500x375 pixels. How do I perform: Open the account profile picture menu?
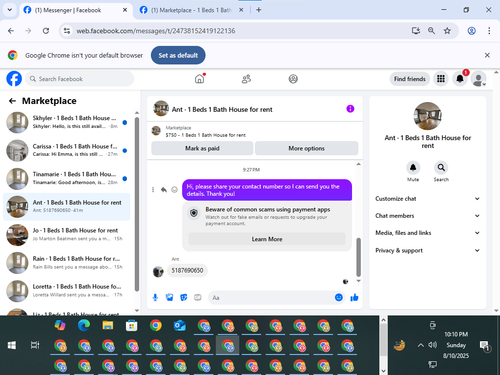(x=479, y=79)
